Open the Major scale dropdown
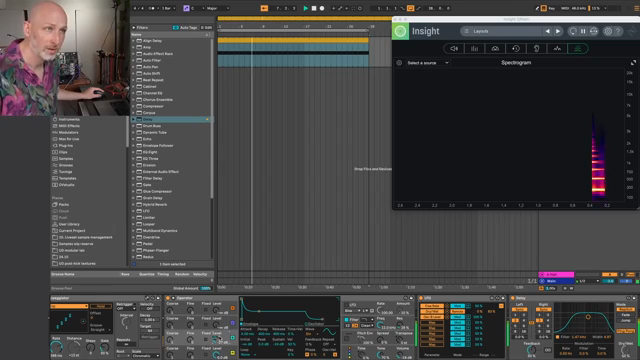Image resolution: width=640 pixels, height=360 pixels. (x=218, y=8)
